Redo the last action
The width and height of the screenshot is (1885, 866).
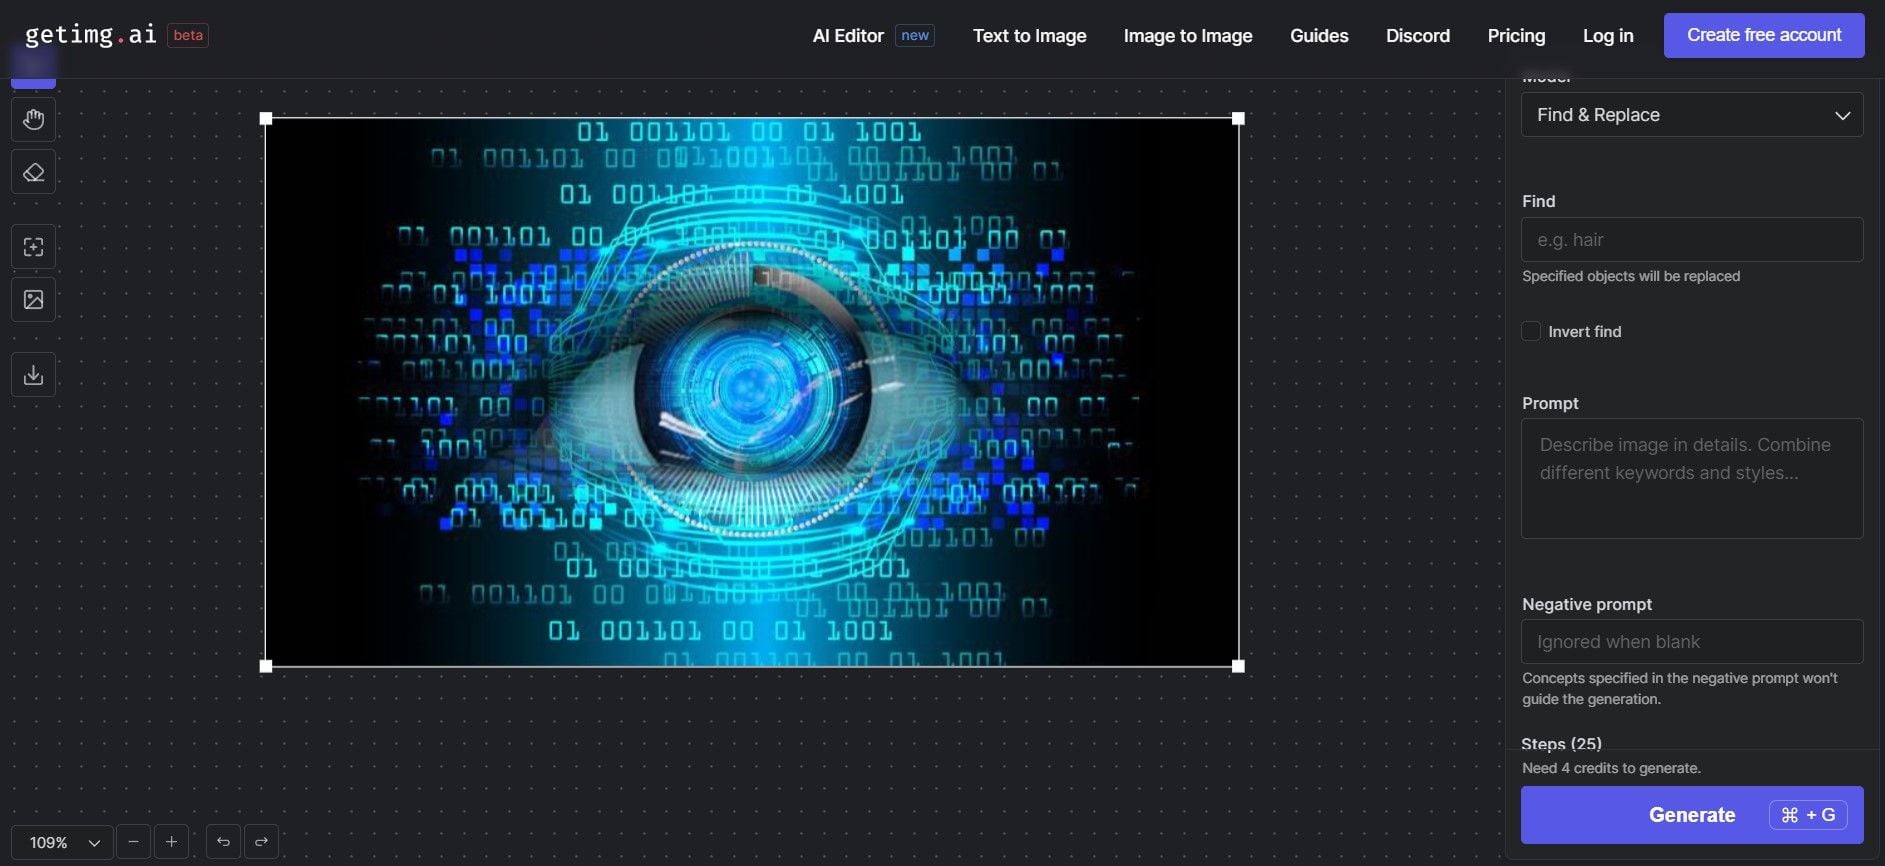coord(261,842)
